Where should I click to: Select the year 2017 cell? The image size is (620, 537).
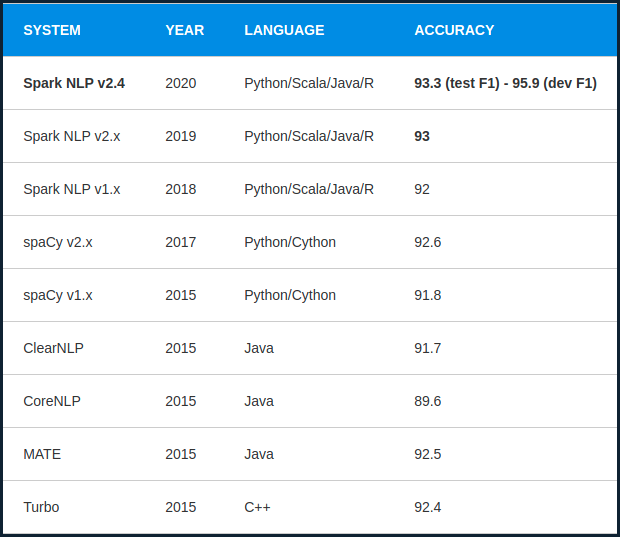pos(181,242)
